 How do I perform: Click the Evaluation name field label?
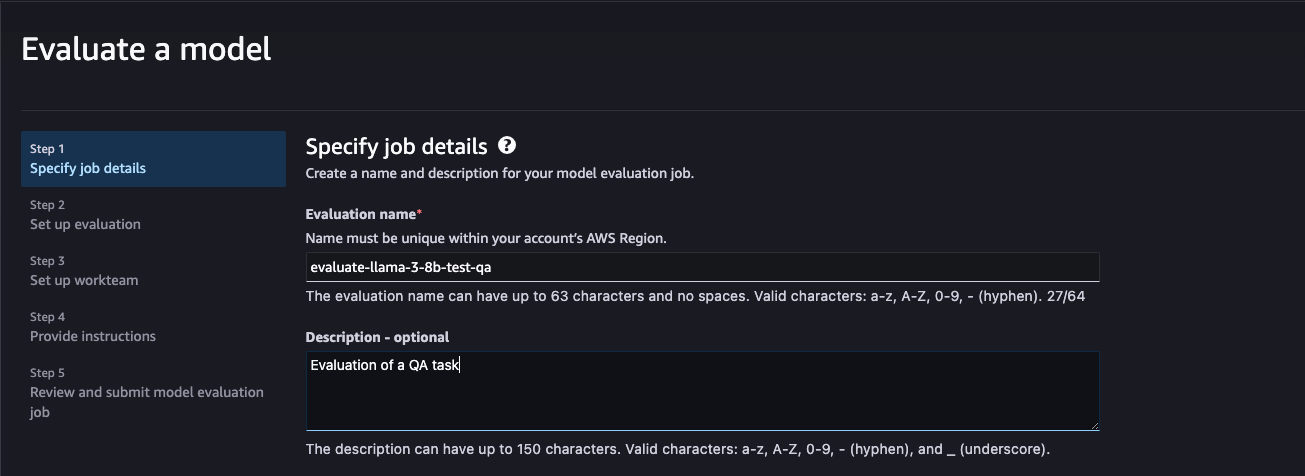(x=360, y=214)
